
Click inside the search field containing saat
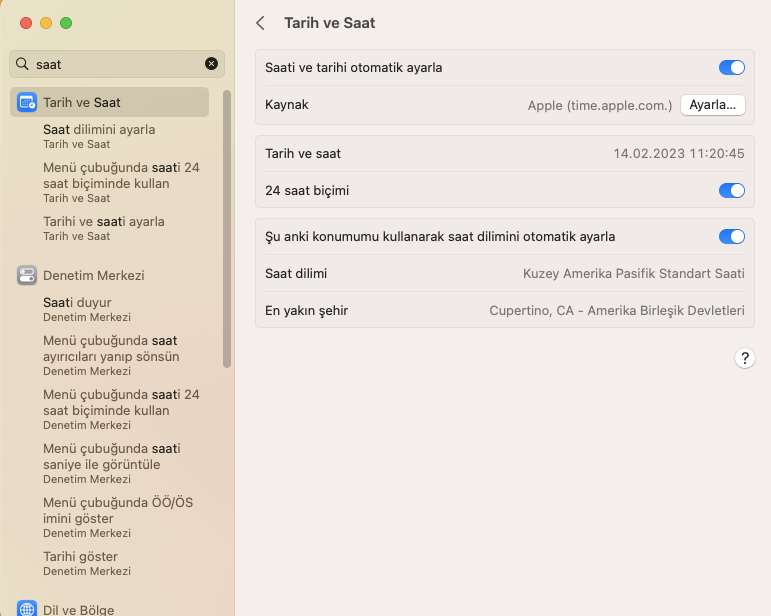[x=115, y=64]
